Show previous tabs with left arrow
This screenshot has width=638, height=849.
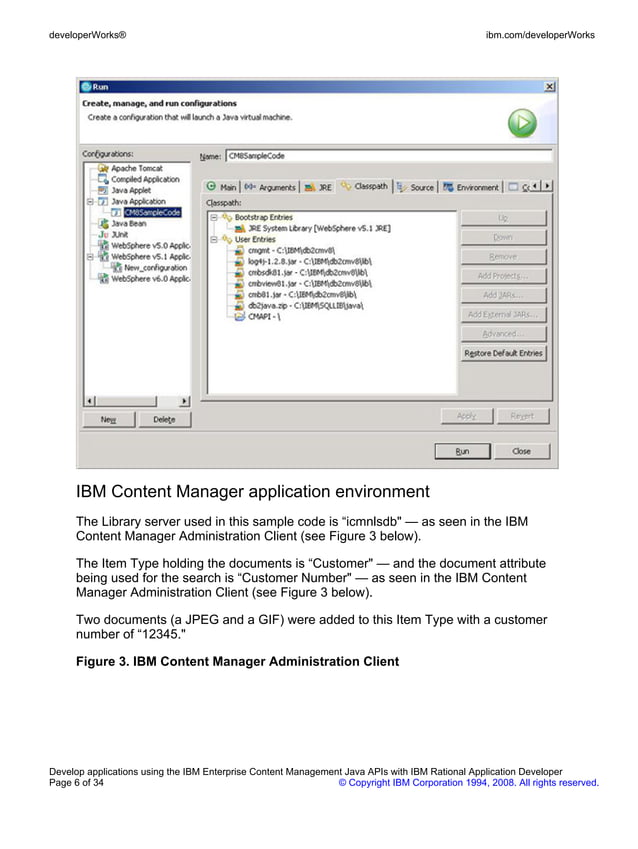536,186
